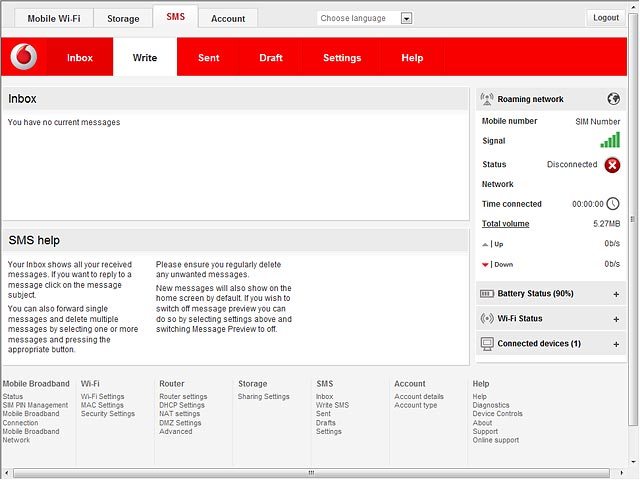Open Account type footer link
640x480 pixels.
tap(416, 405)
